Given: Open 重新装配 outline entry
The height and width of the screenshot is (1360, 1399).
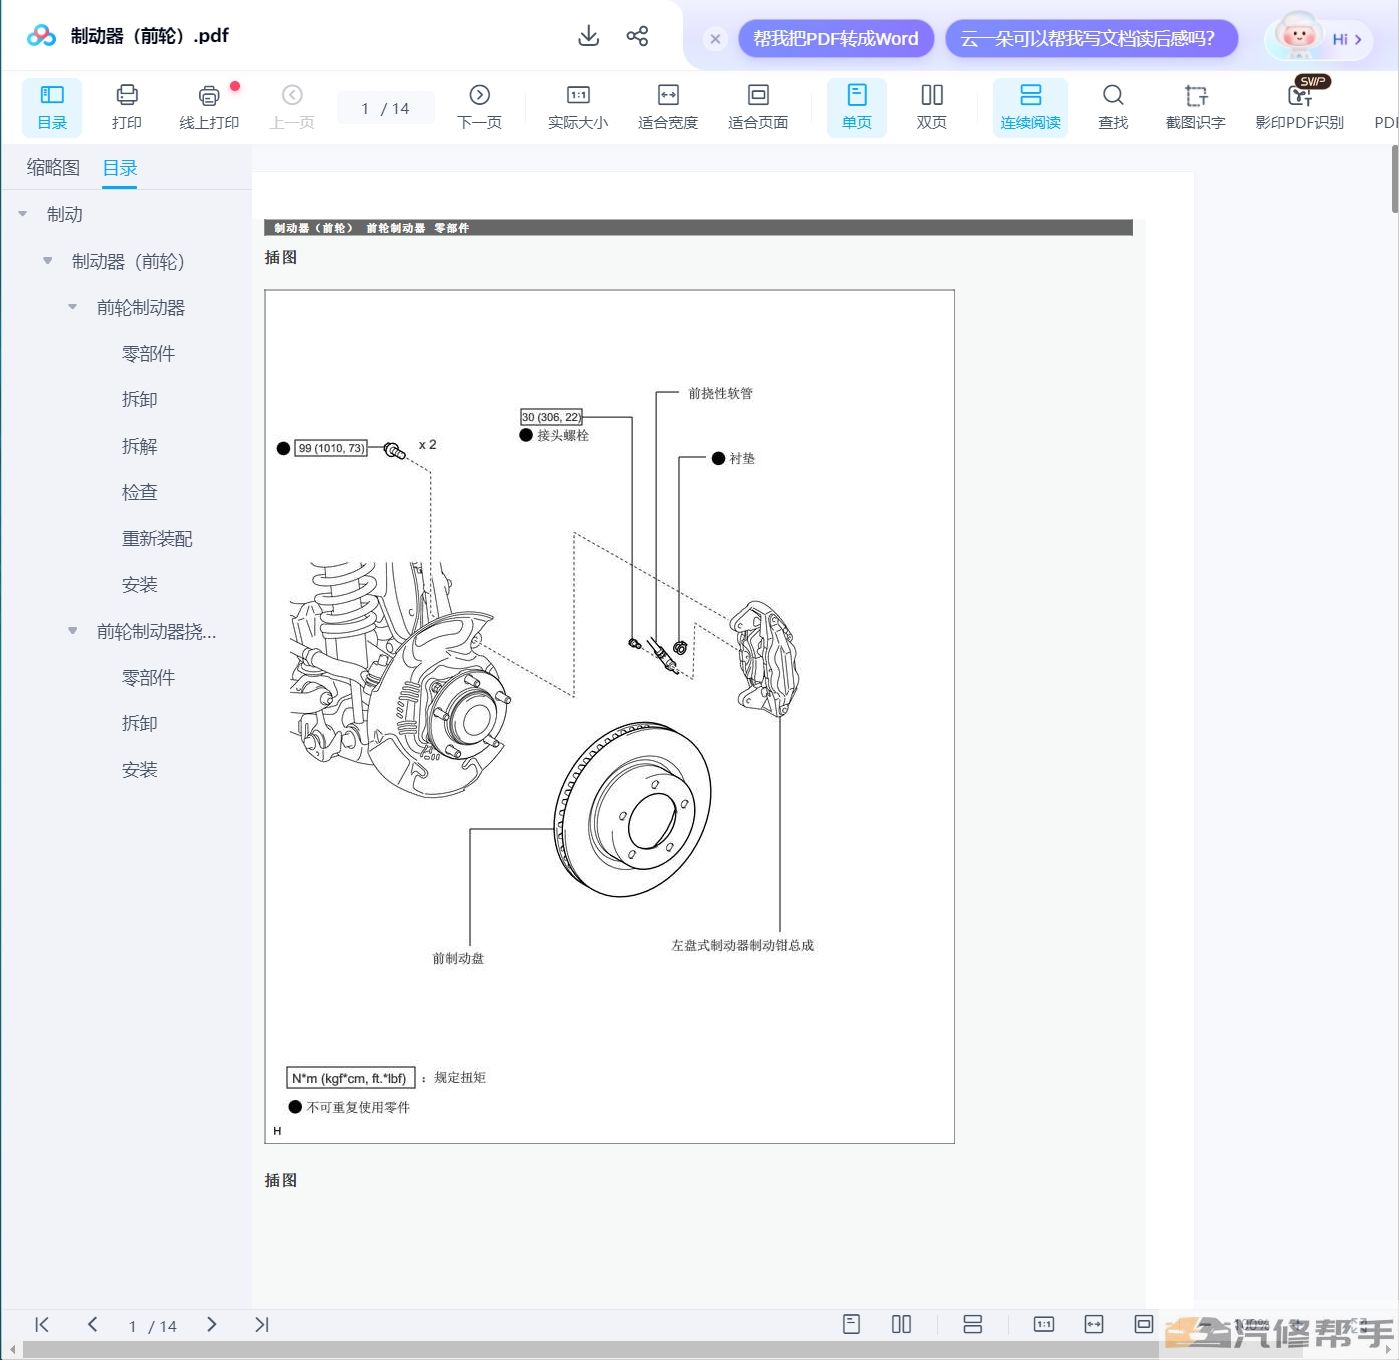Looking at the screenshot, I should (157, 538).
